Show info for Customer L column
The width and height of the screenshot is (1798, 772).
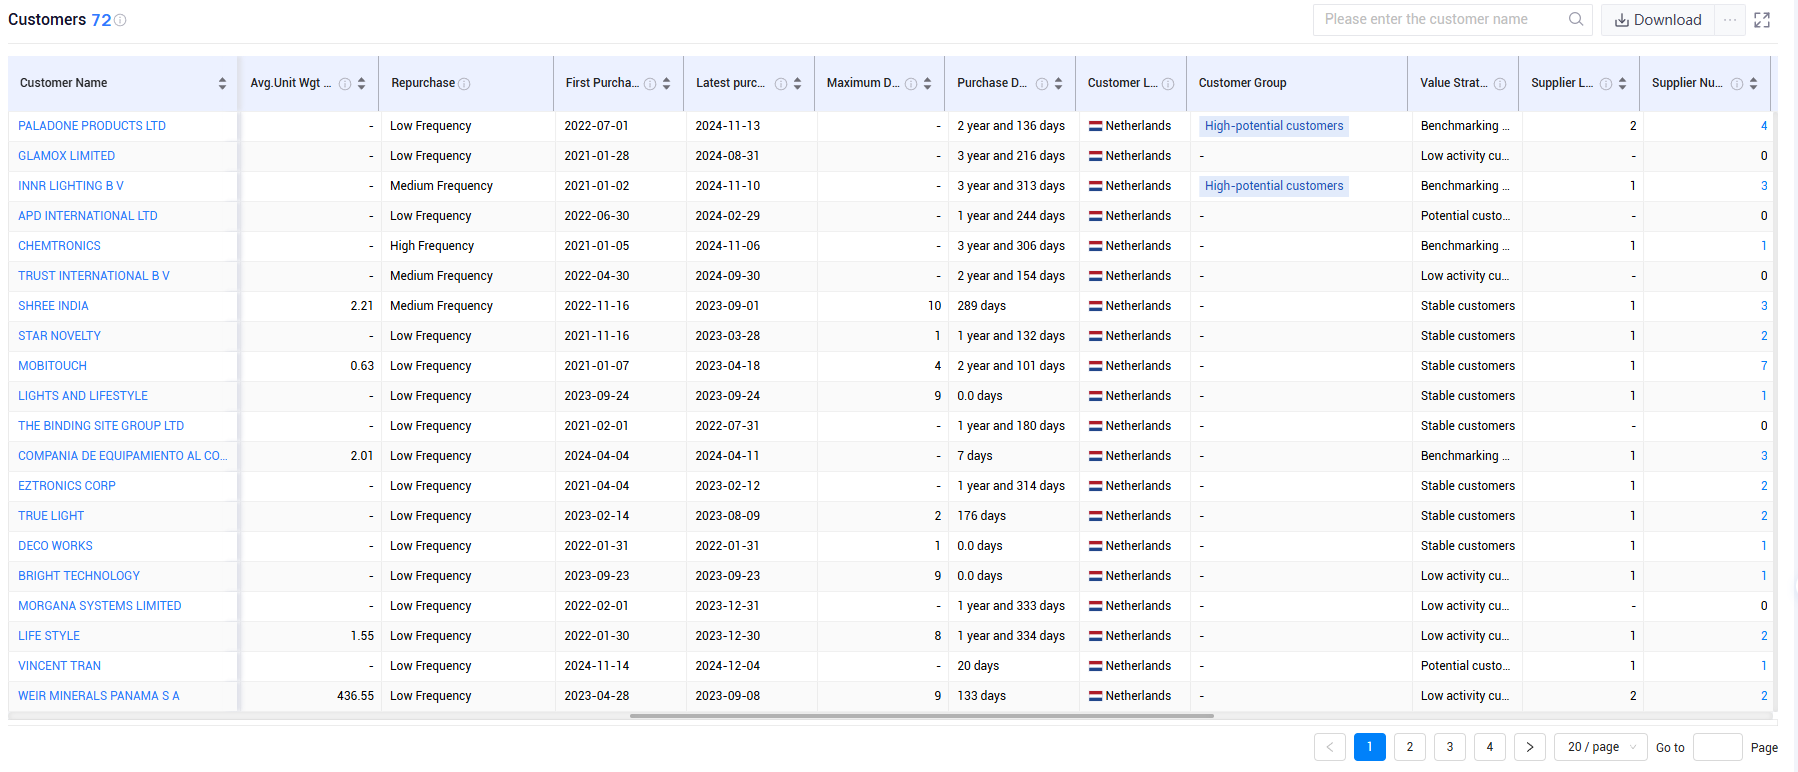[x=1168, y=84]
